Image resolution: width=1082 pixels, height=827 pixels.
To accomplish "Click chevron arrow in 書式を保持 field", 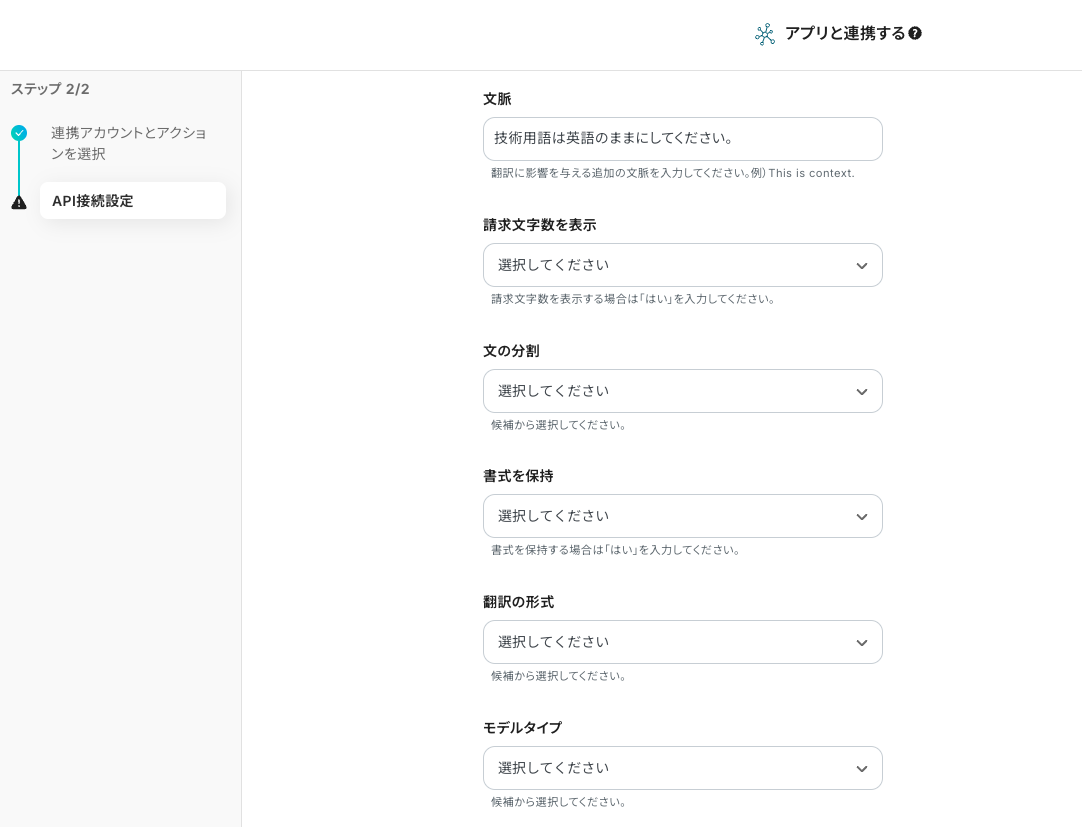I will point(861,517).
